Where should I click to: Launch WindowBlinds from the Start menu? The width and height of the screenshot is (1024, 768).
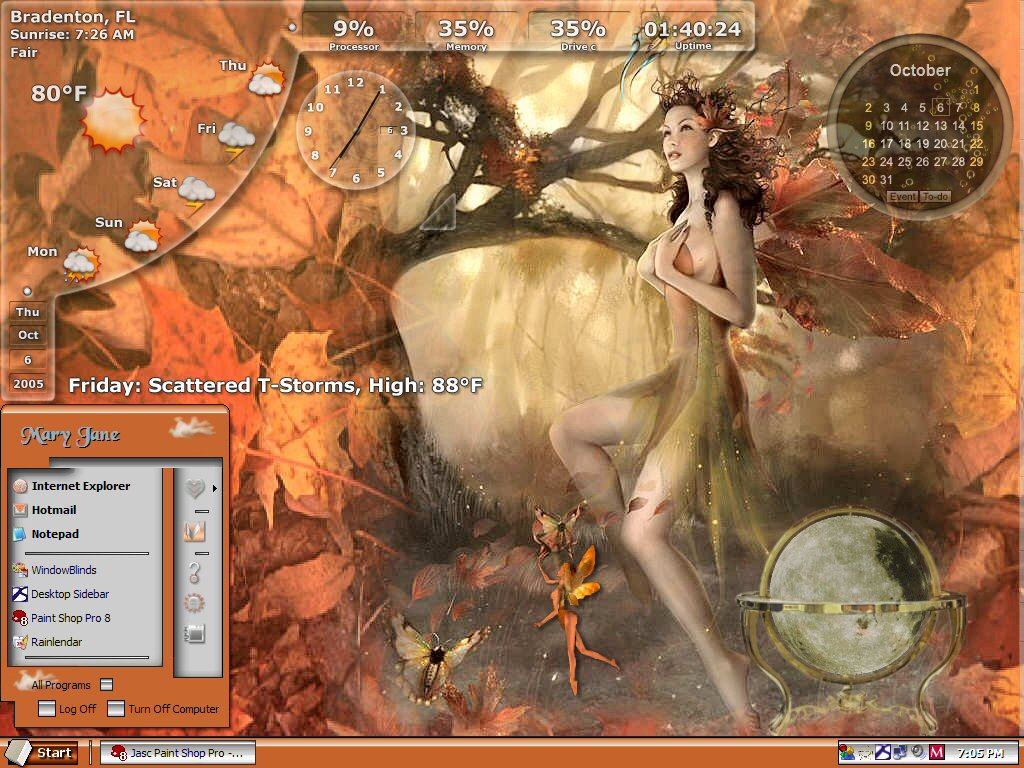click(x=55, y=570)
